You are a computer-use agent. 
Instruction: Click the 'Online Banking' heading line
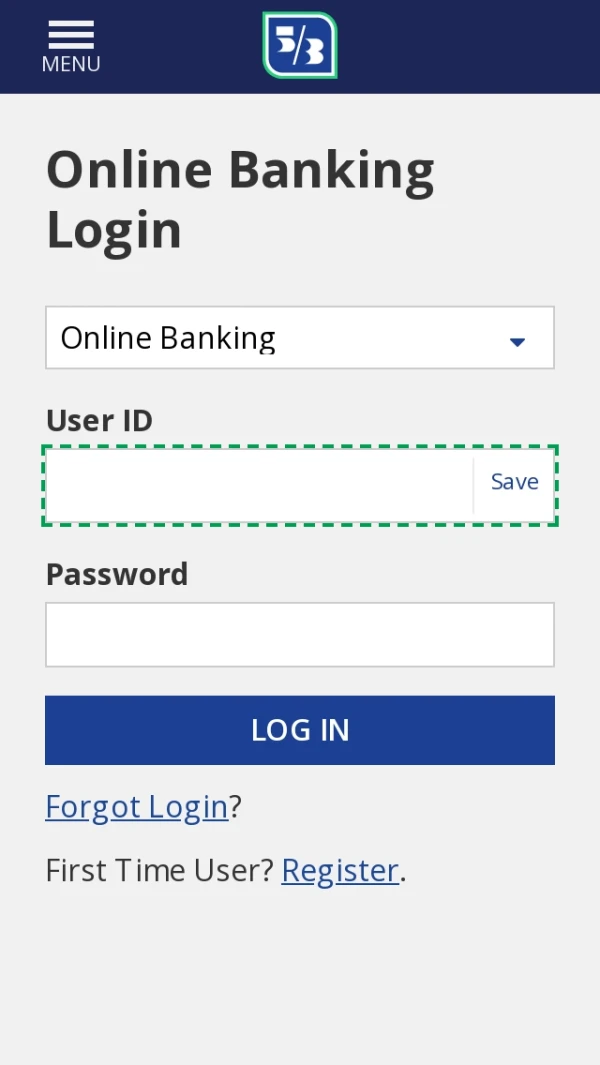point(240,170)
